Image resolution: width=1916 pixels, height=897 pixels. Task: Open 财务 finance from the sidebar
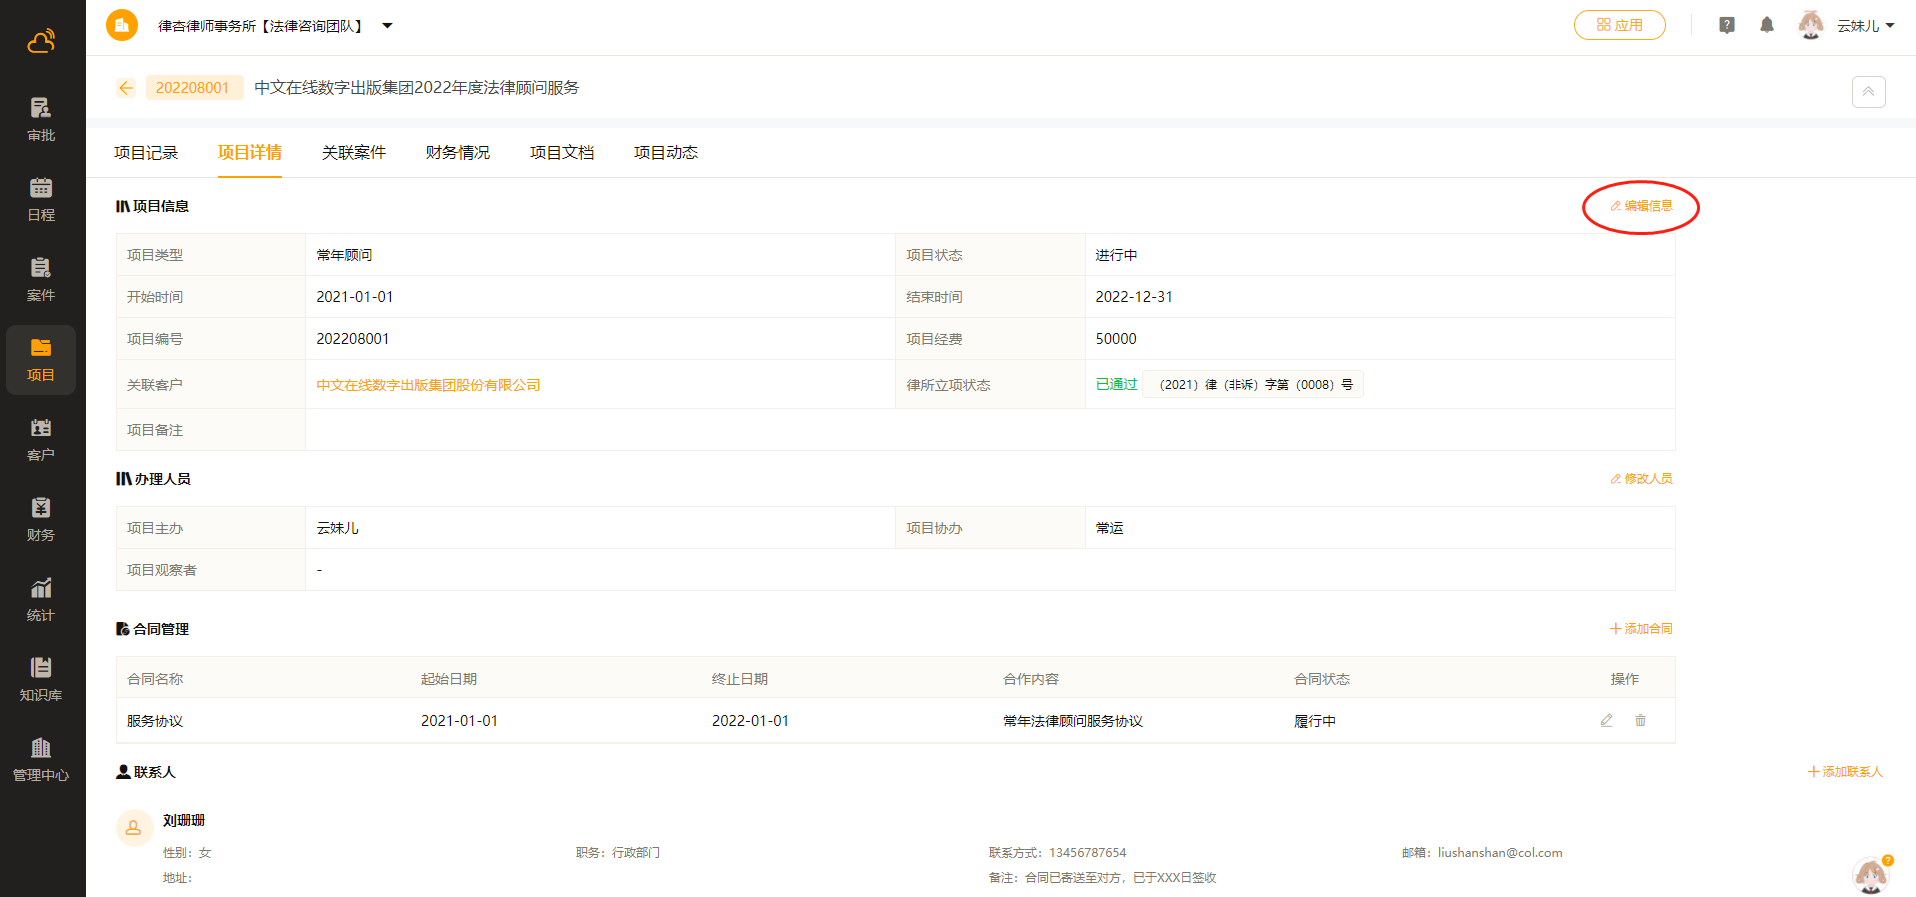coord(41,519)
